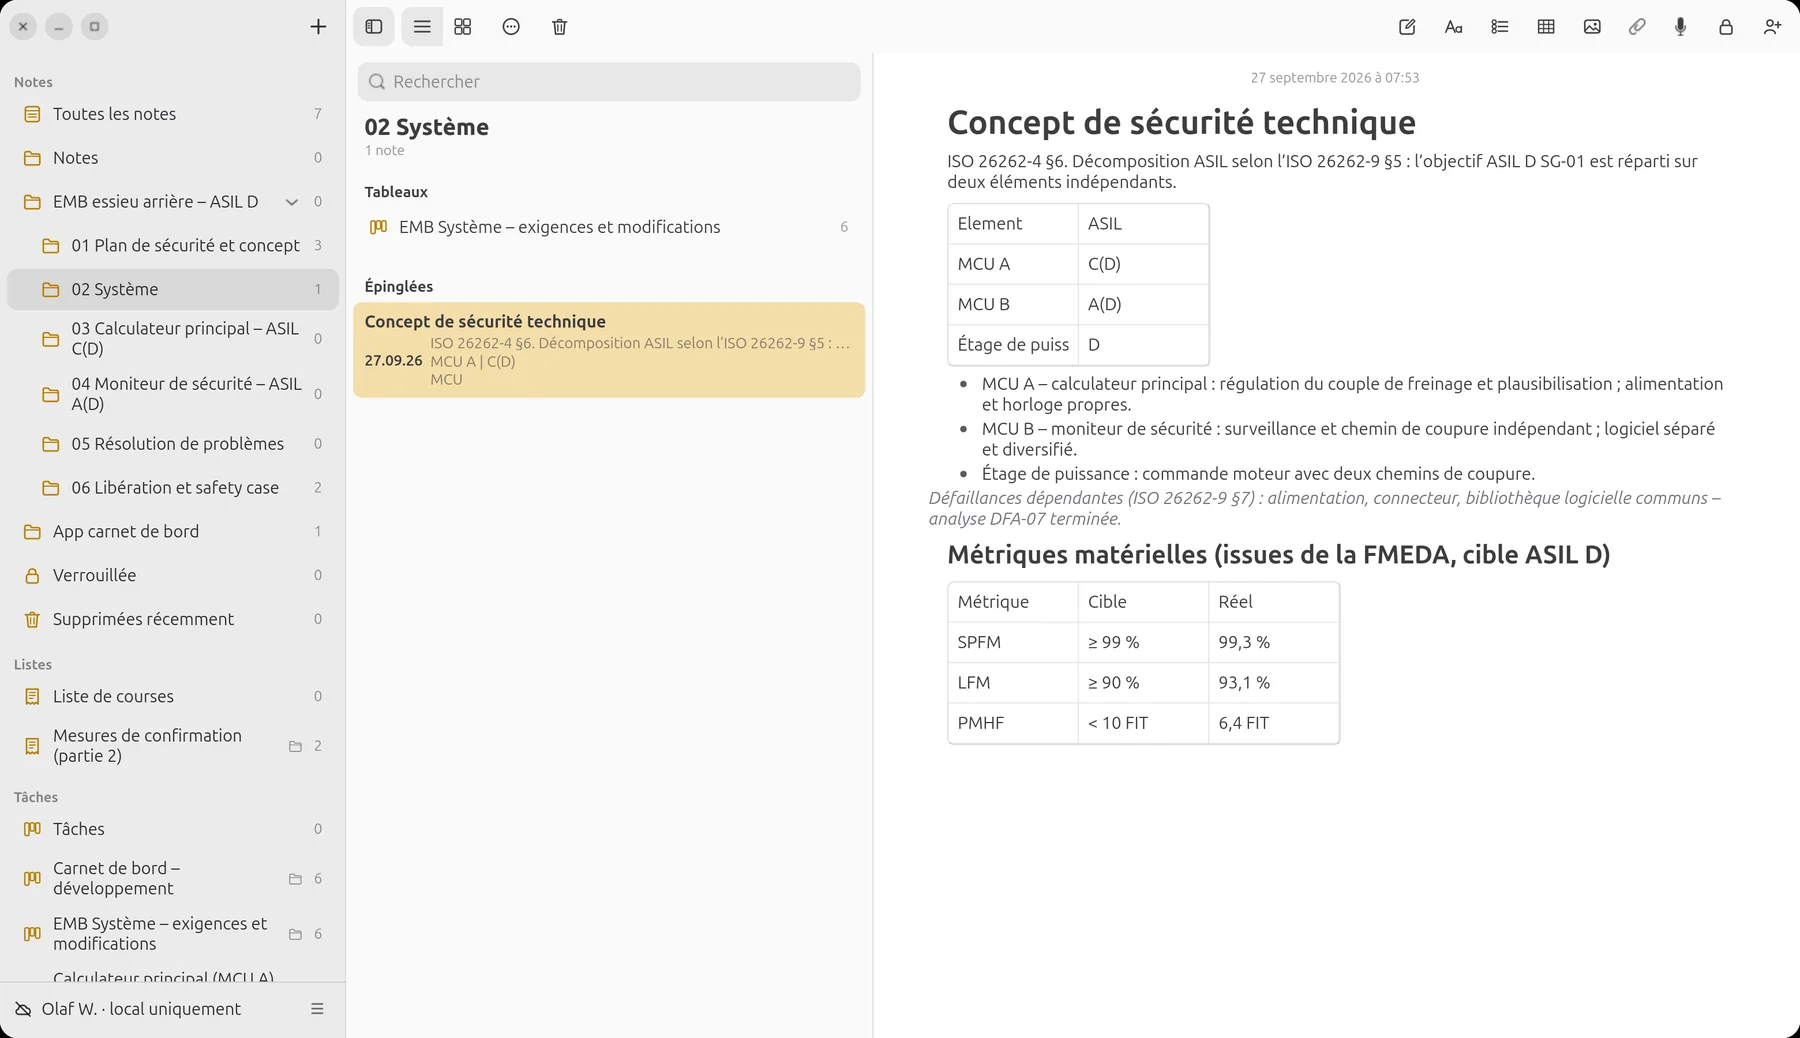Image resolution: width=1800 pixels, height=1038 pixels.
Task: Collapse EMB essieu arrière – ASIL D folder
Action: coord(292,202)
